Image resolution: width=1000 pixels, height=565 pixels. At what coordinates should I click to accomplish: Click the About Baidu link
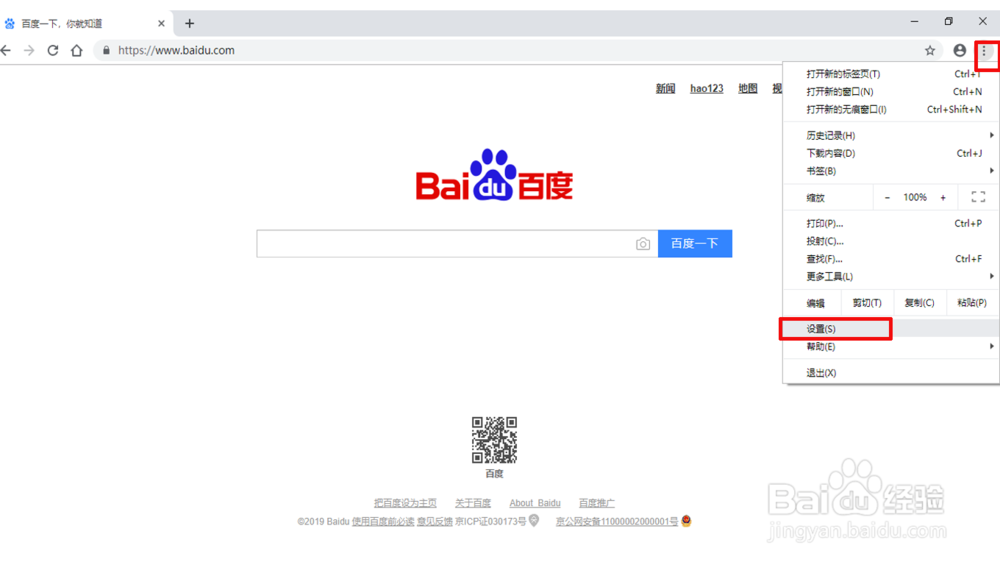pyautogui.click(x=534, y=503)
